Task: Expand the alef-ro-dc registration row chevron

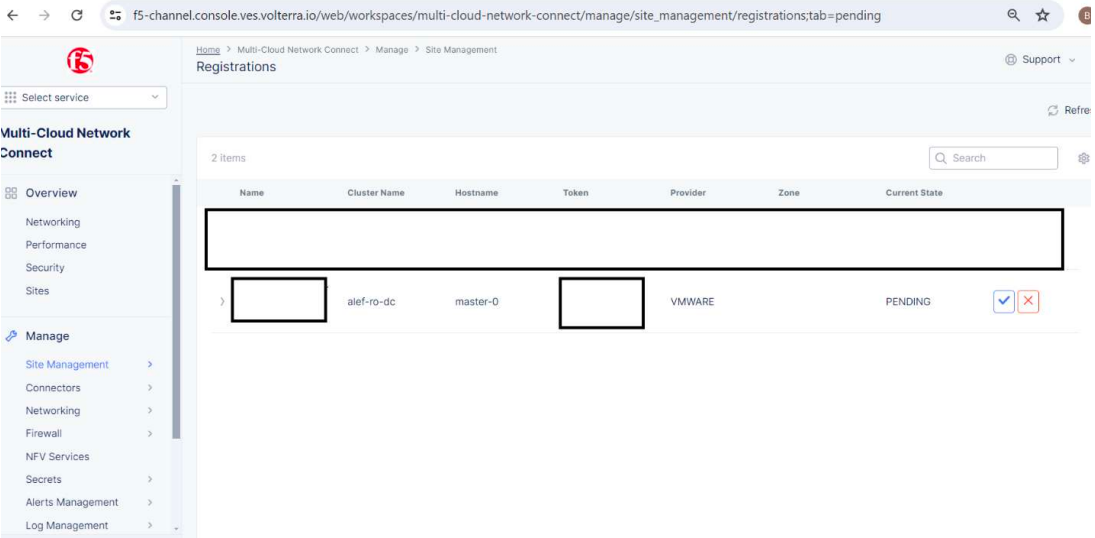Action: point(222,301)
